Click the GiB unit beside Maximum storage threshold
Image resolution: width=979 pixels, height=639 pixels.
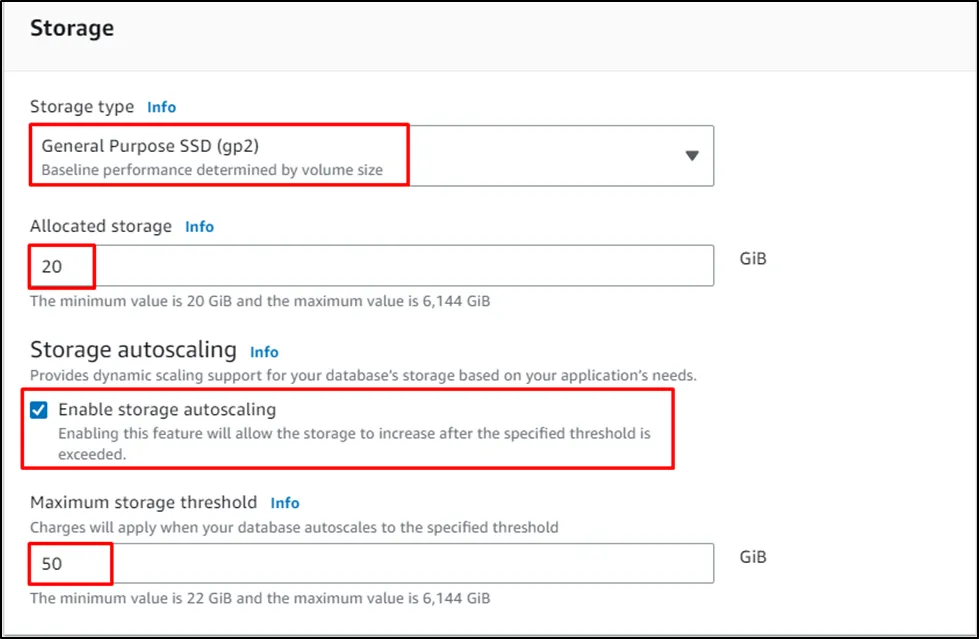(x=753, y=557)
